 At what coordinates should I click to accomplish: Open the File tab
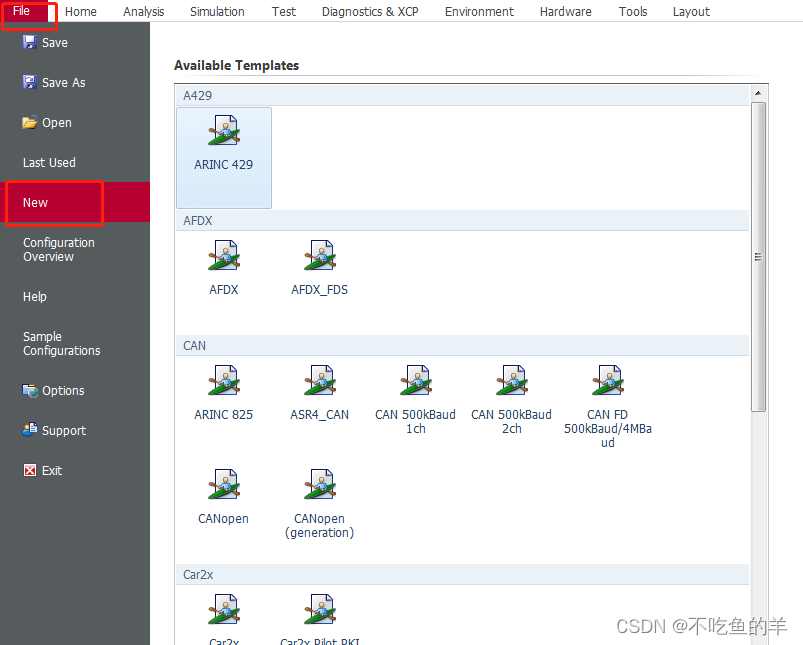point(22,11)
